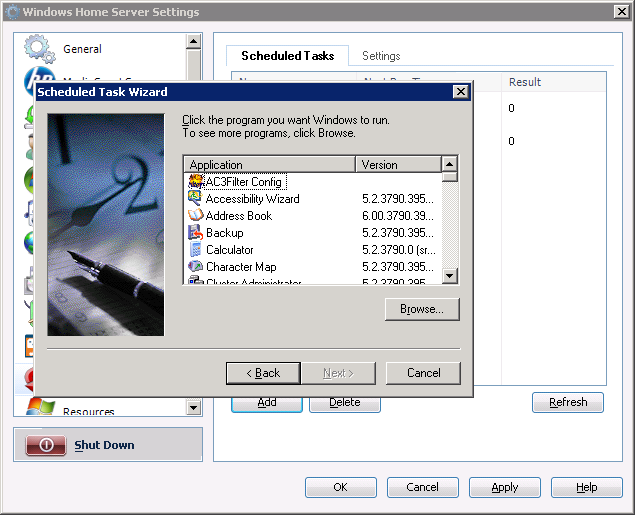The width and height of the screenshot is (635, 515).
Task: Click the Result column header
Action: (554, 82)
